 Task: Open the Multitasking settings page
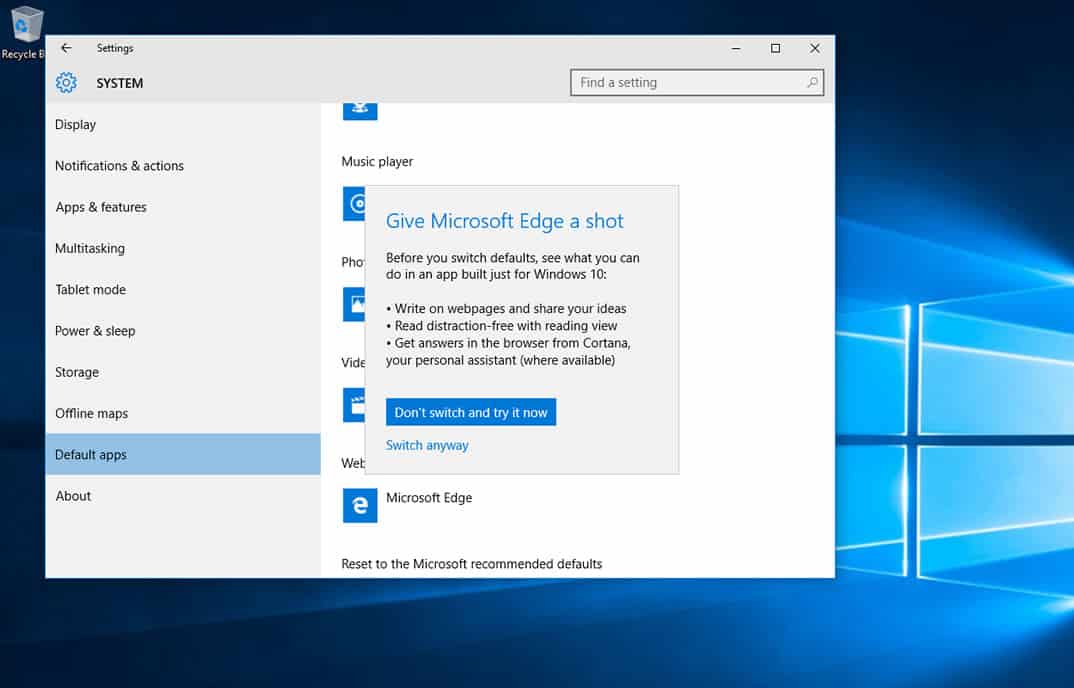coord(90,248)
